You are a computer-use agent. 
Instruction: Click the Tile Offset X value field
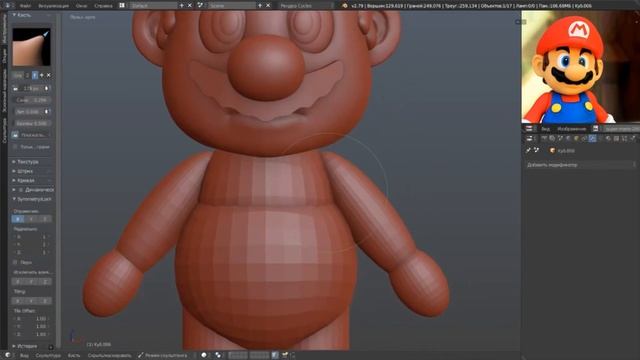click(x=32, y=319)
